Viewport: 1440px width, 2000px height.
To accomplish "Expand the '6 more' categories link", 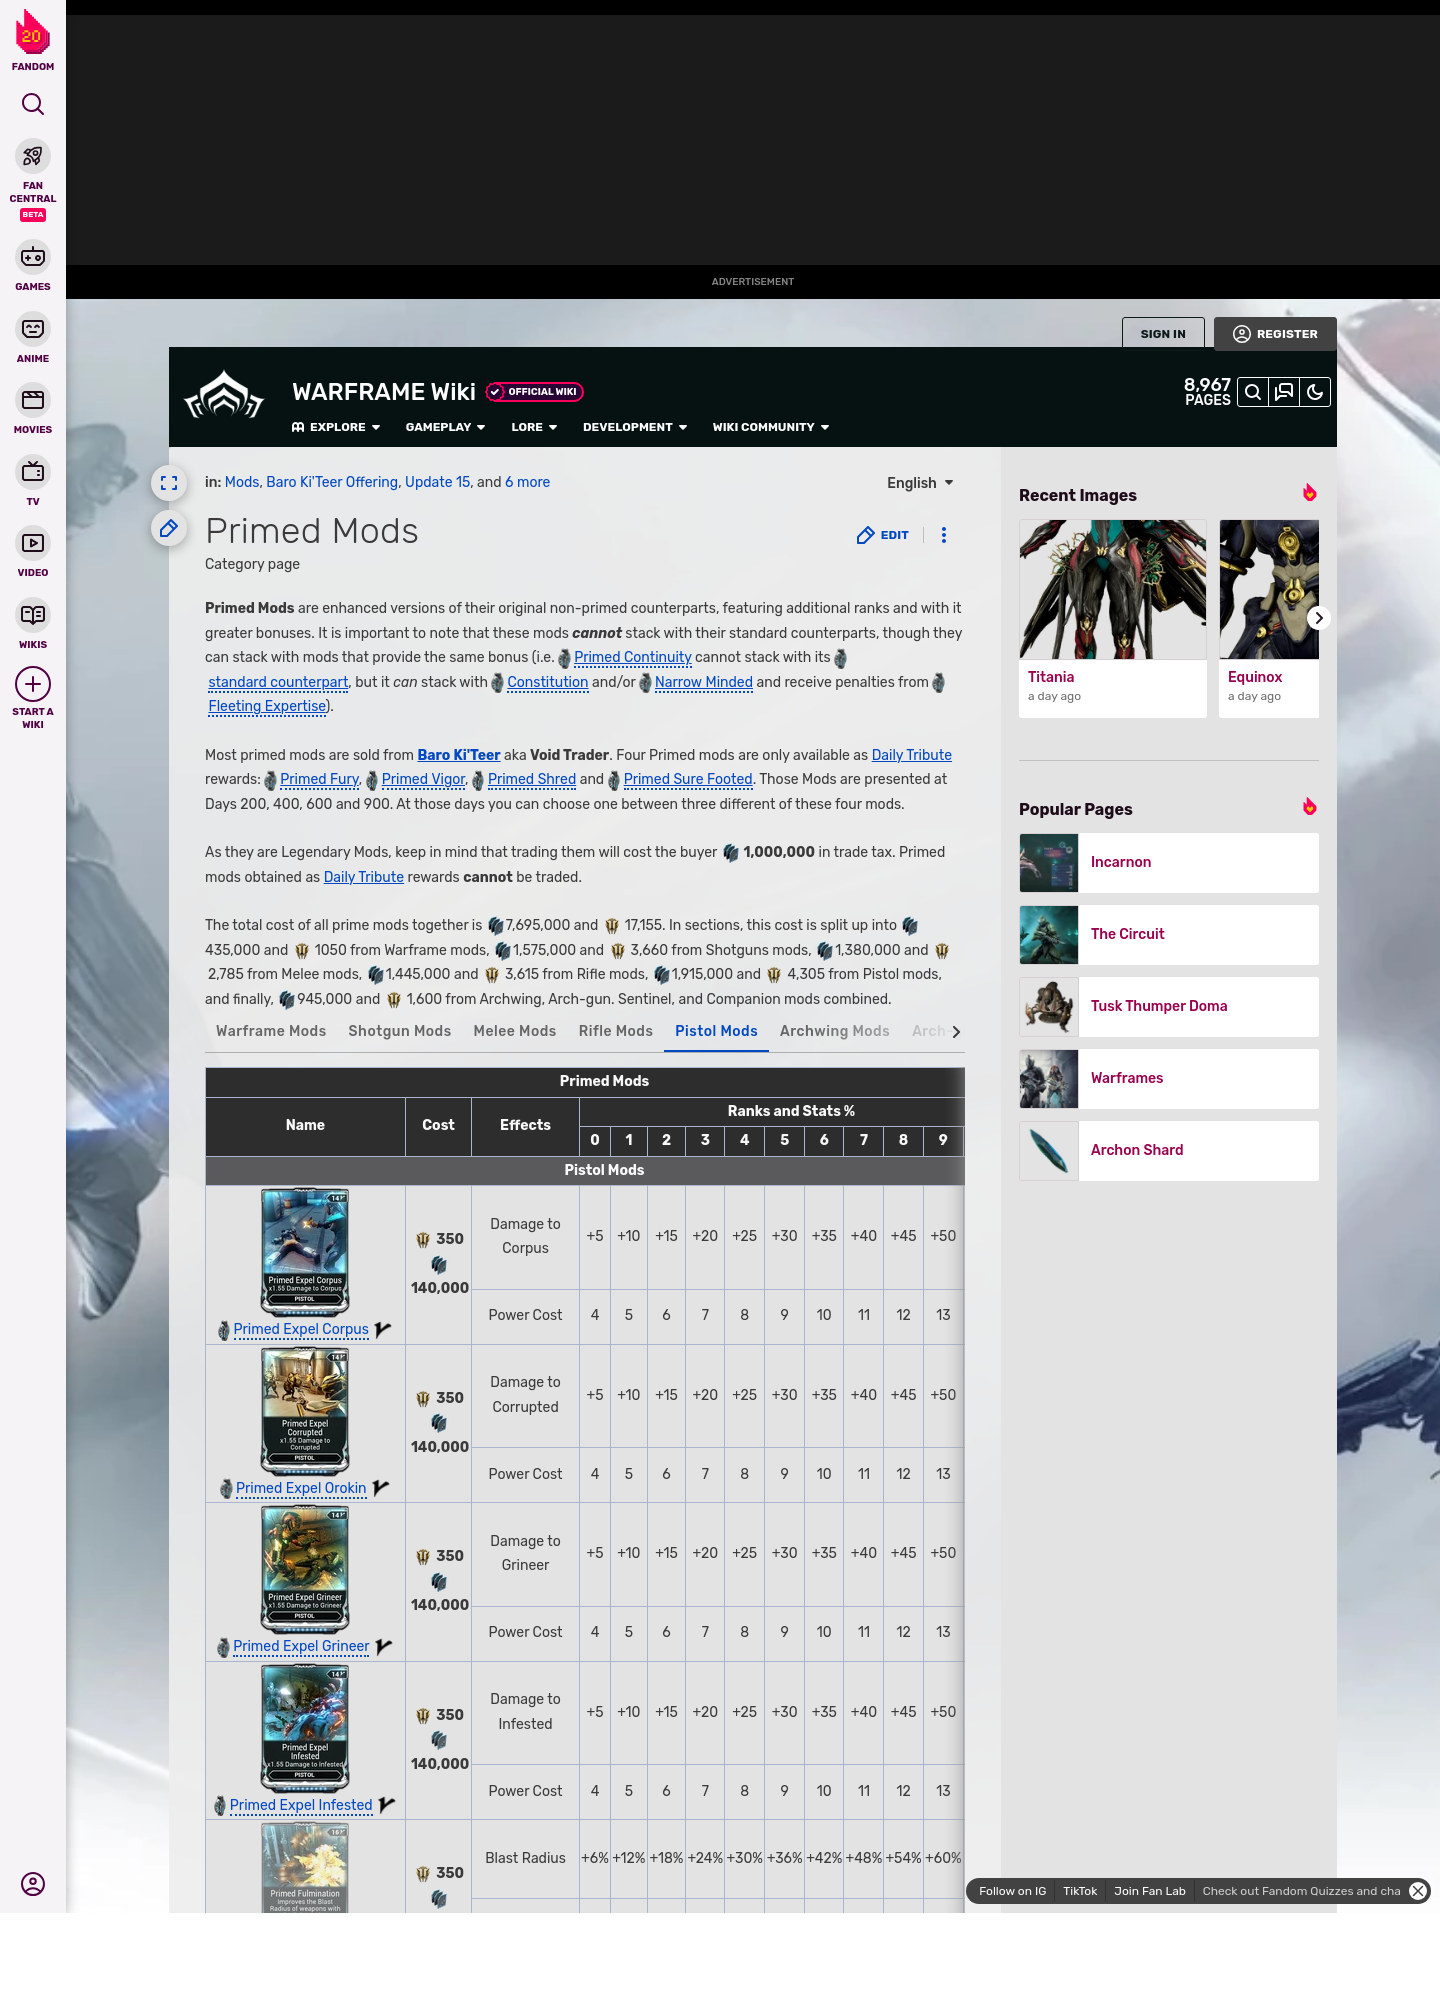I will coord(527,482).
